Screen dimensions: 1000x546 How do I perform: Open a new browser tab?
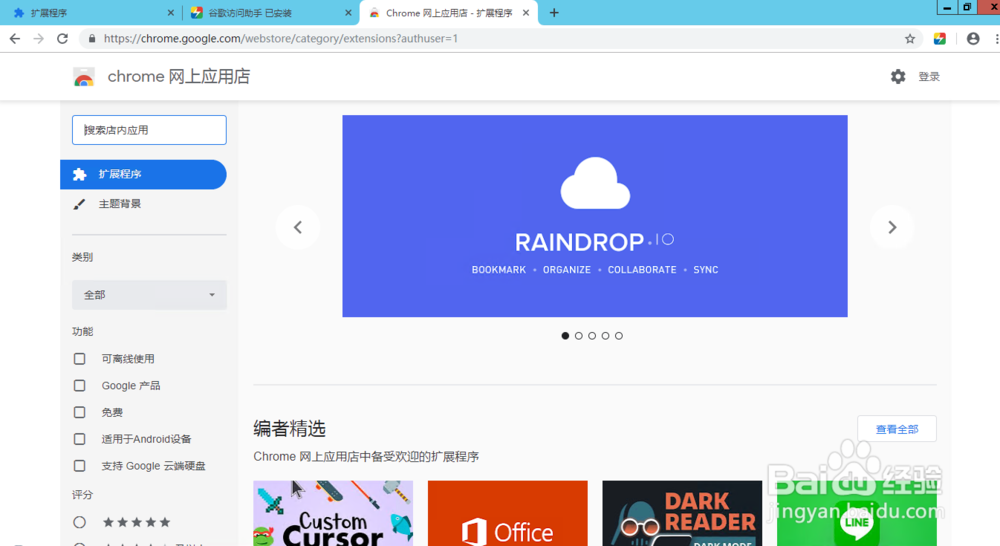pyautogui.click(x=554, y=13)
